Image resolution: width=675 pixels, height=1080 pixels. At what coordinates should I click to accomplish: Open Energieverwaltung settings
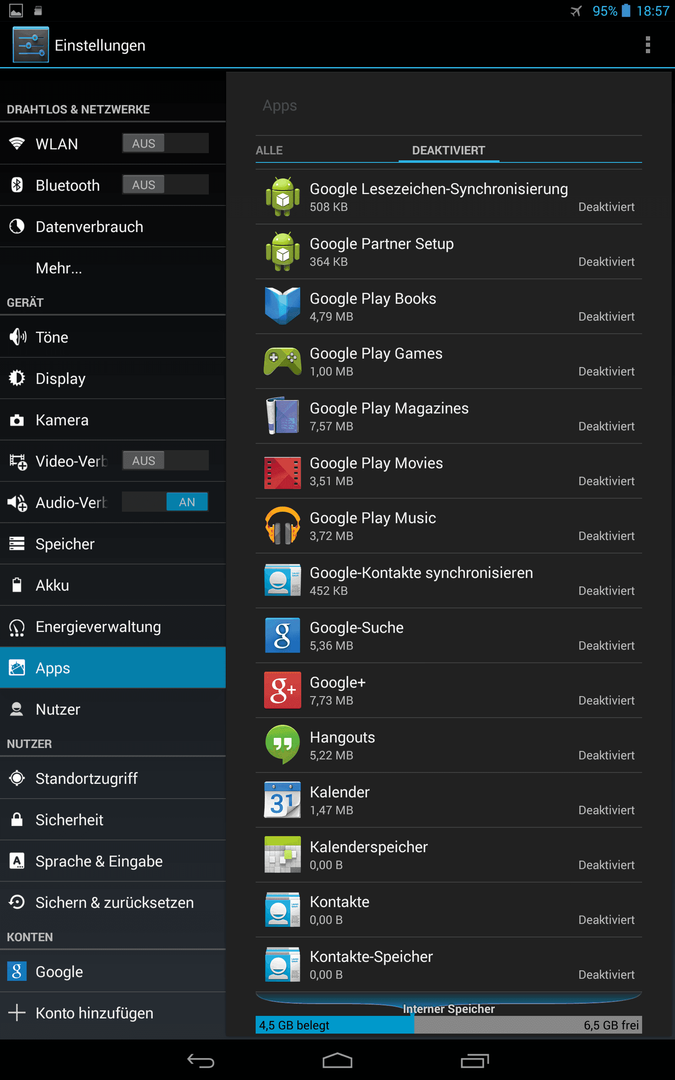(113, 627)
